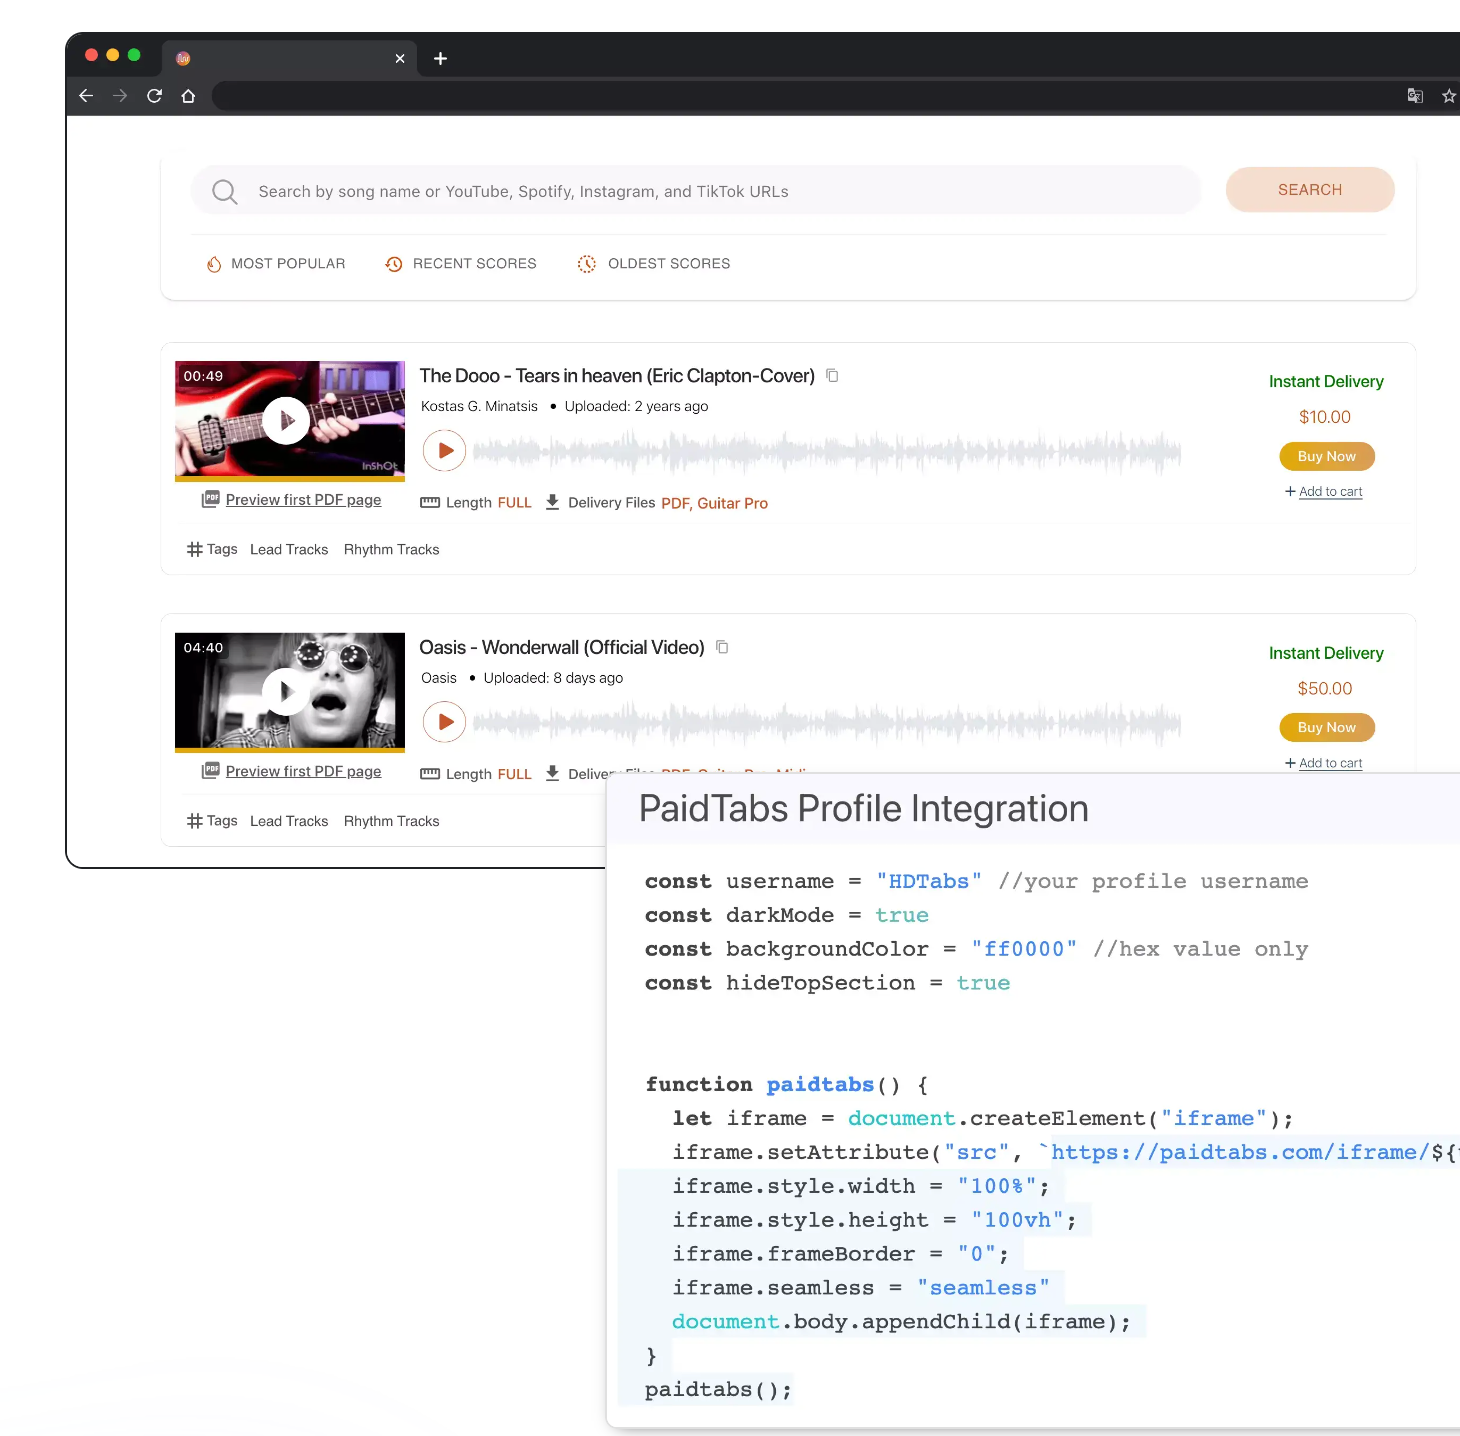Viewport: 1460px width, 1436px height.
Task: Click the paidtabs.com iframe URL in code
Action: (1240, 1152)
